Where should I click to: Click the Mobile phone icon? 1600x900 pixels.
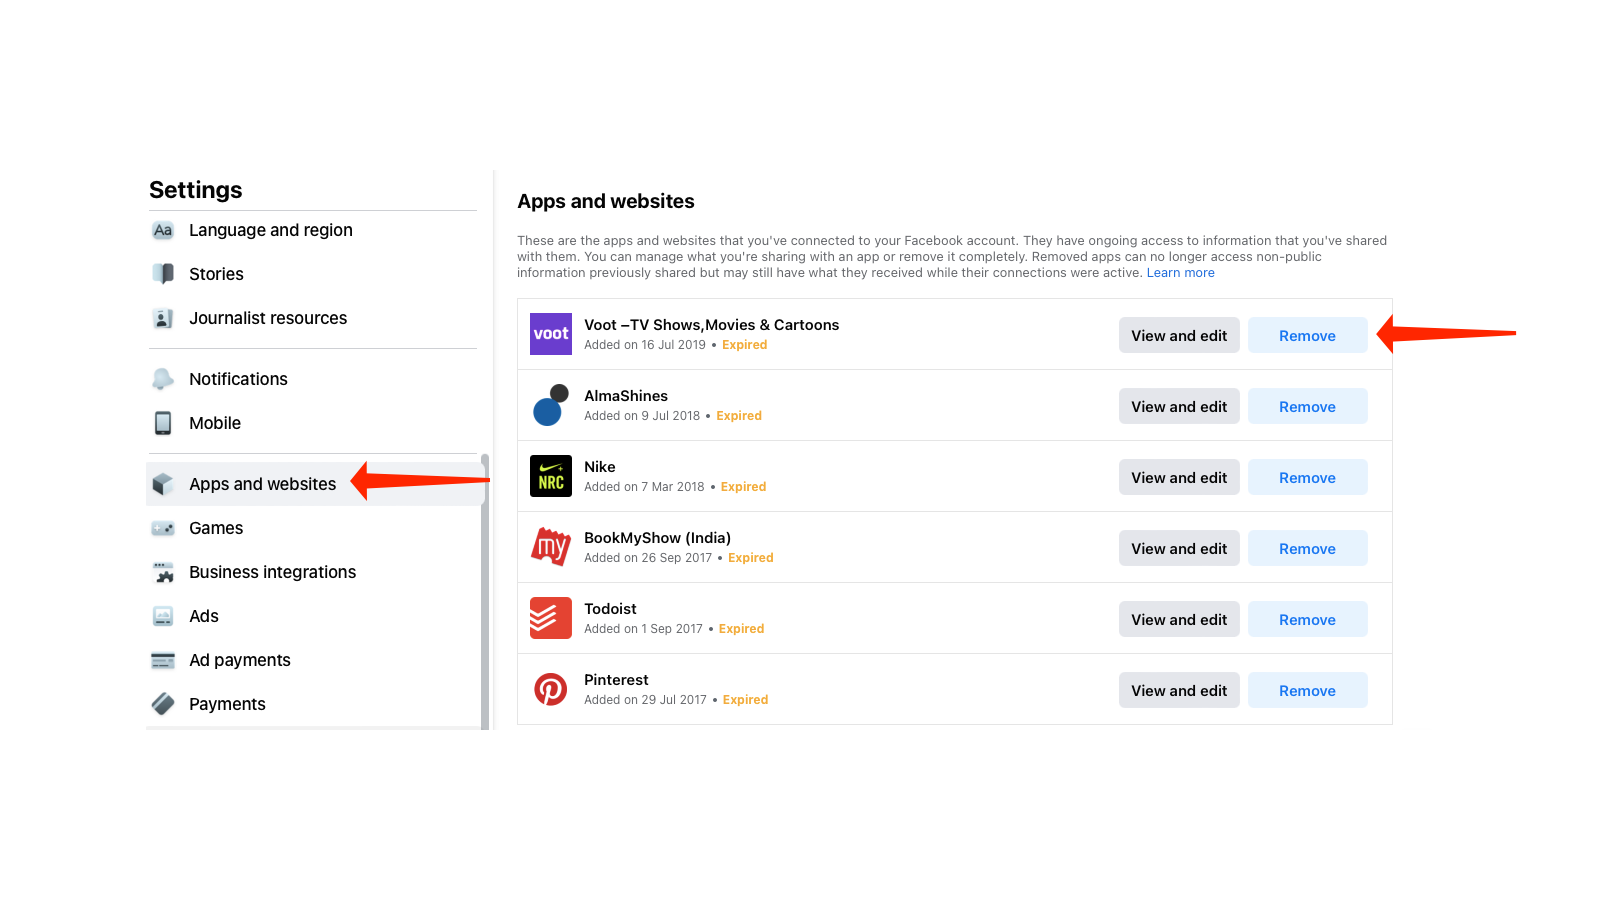pos(163,423)
